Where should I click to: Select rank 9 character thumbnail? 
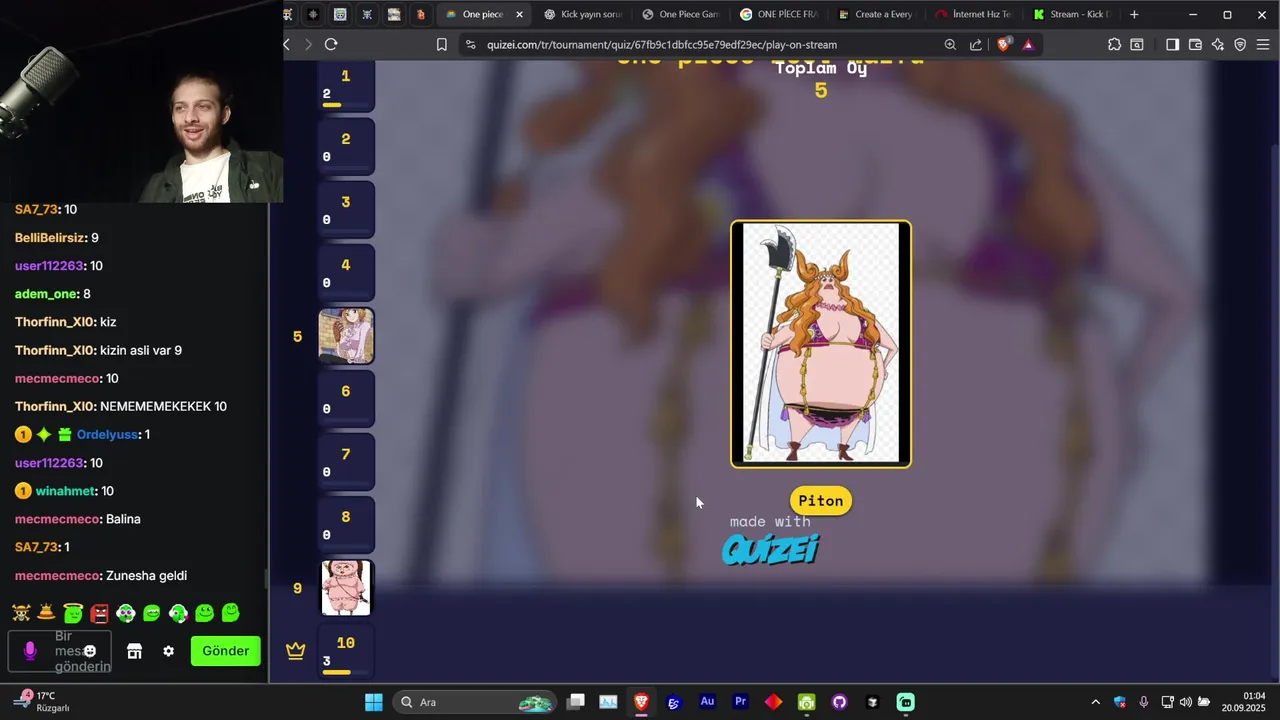(x=346, y=588)
